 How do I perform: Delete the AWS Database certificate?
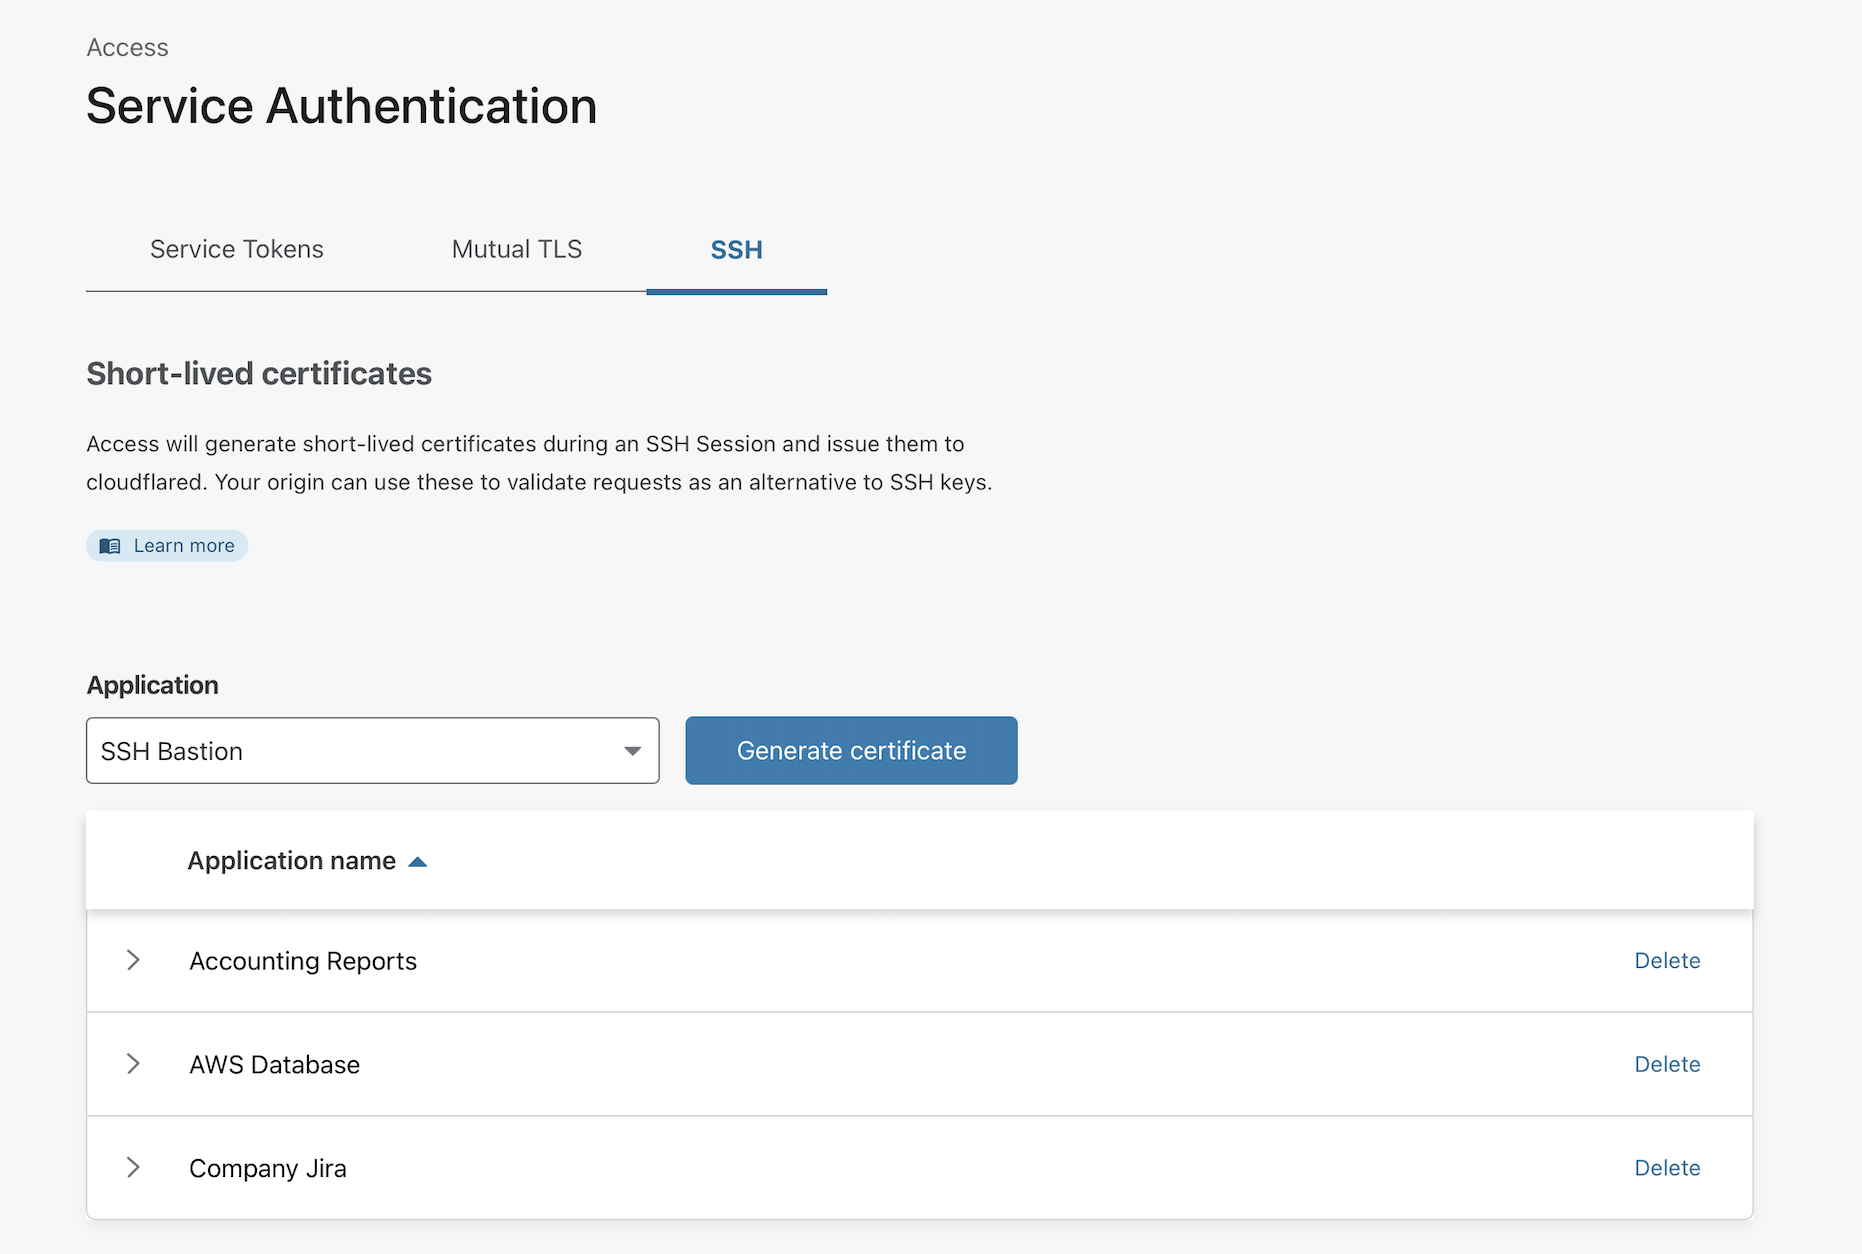click(1666, 1064)
